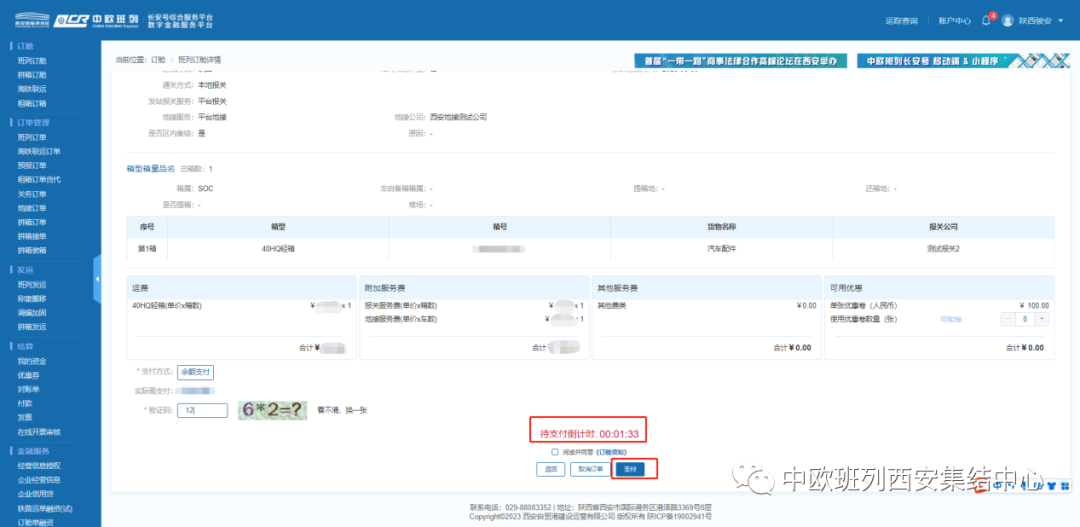Image resolution: width=1080 pixels, height=527 pixels.
Task: Open 发票 in the sidebar
Action: (25, 417)
